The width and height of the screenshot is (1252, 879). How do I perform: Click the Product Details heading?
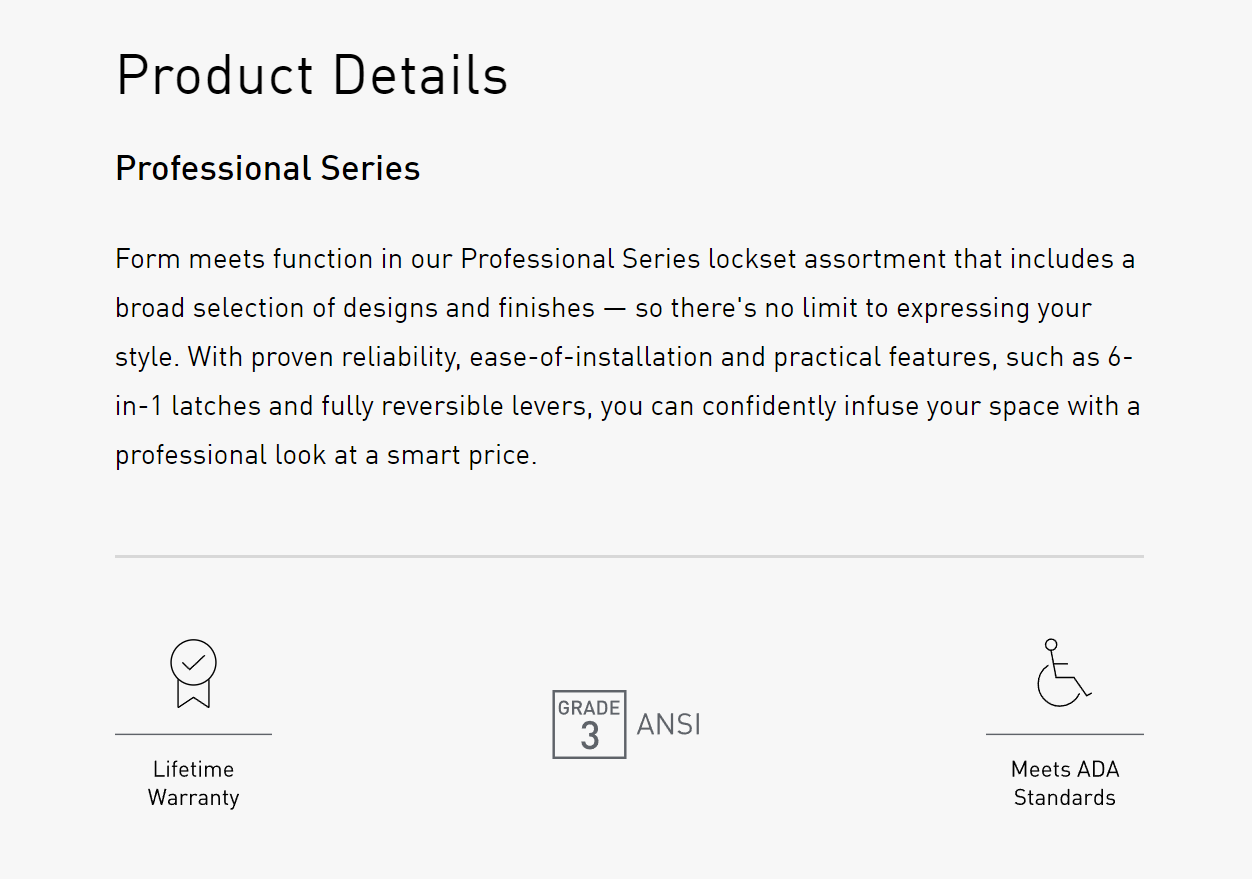point(312,75)
